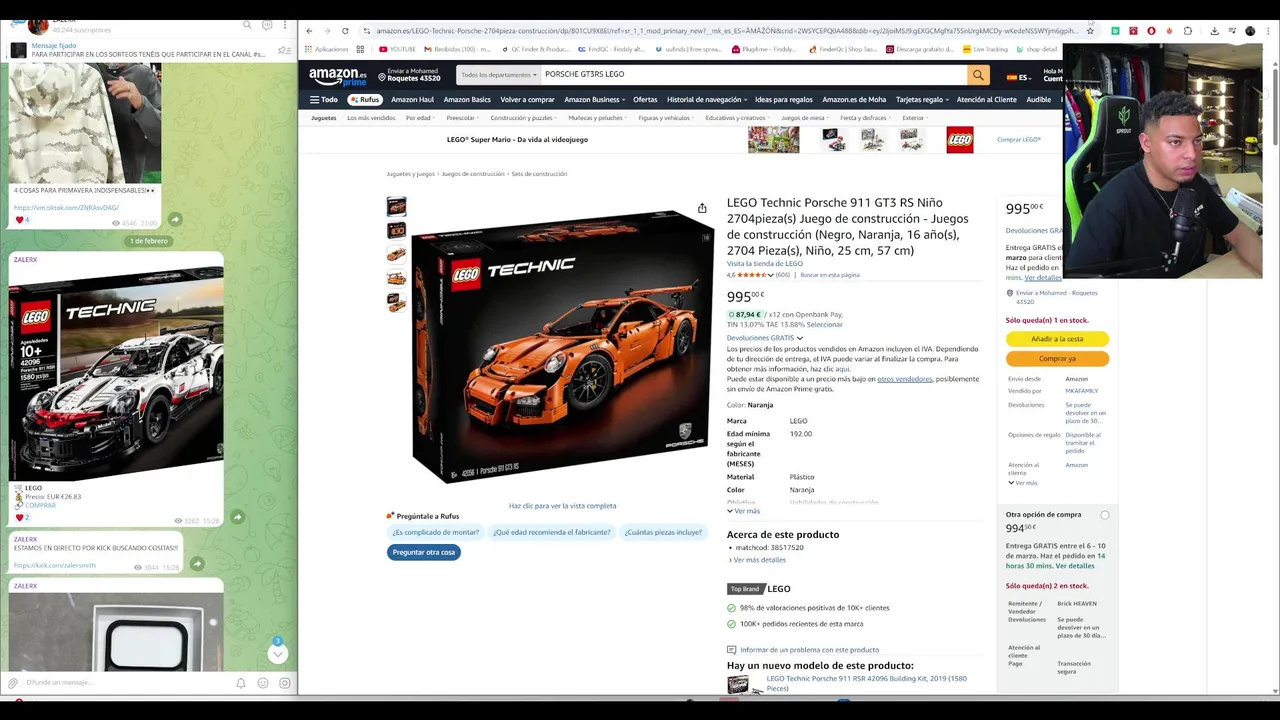1280x720 pixels.
Task: Expand Ver más in seller info box
Action: pos(1022,483)
